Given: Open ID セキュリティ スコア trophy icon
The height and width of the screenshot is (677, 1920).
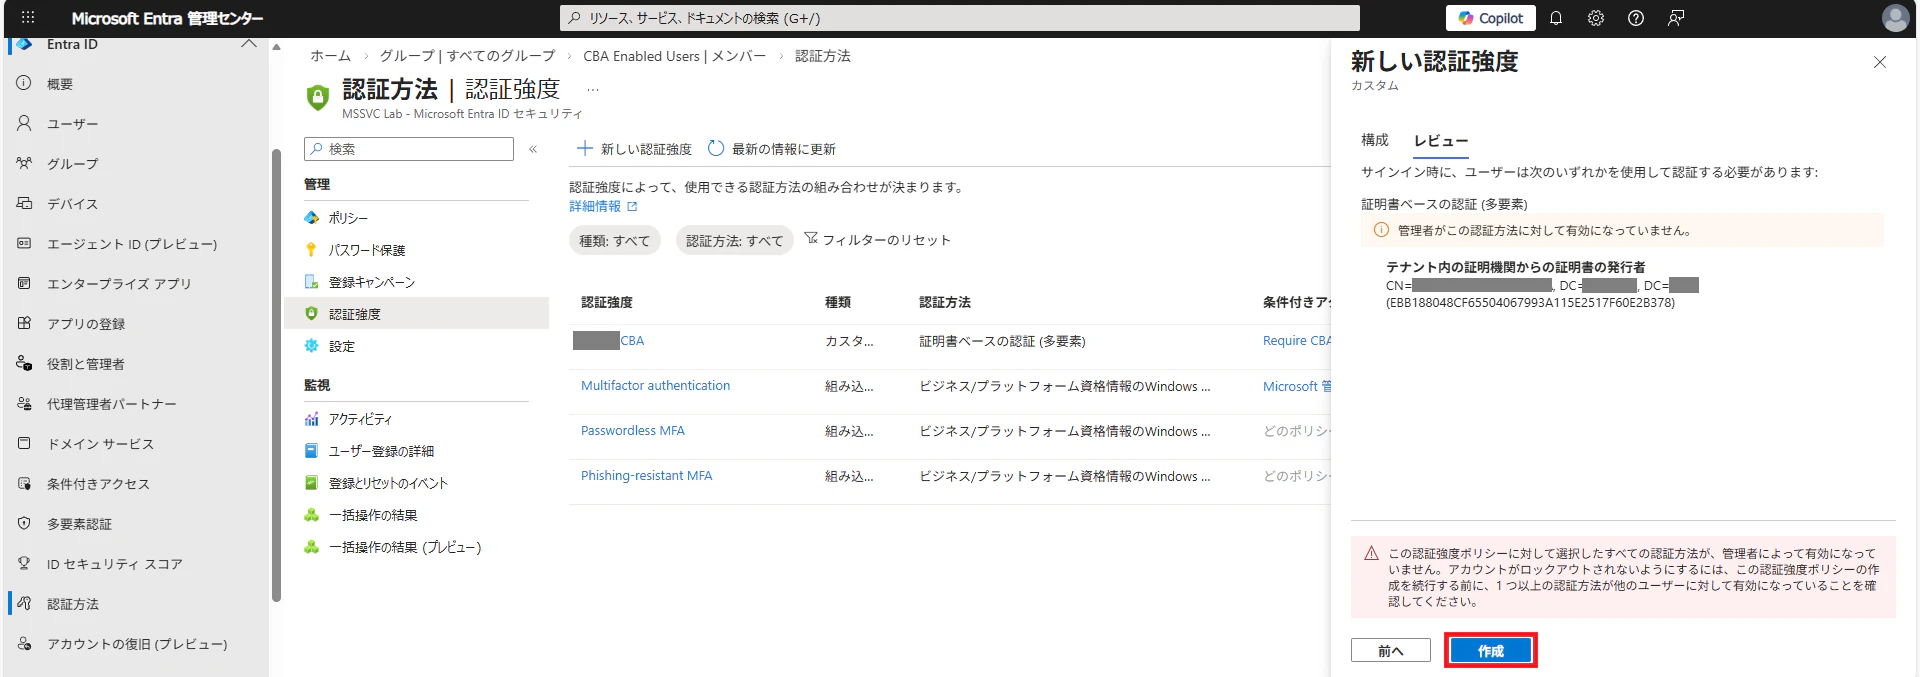Looking at the screenshot, I should [24, 563].
